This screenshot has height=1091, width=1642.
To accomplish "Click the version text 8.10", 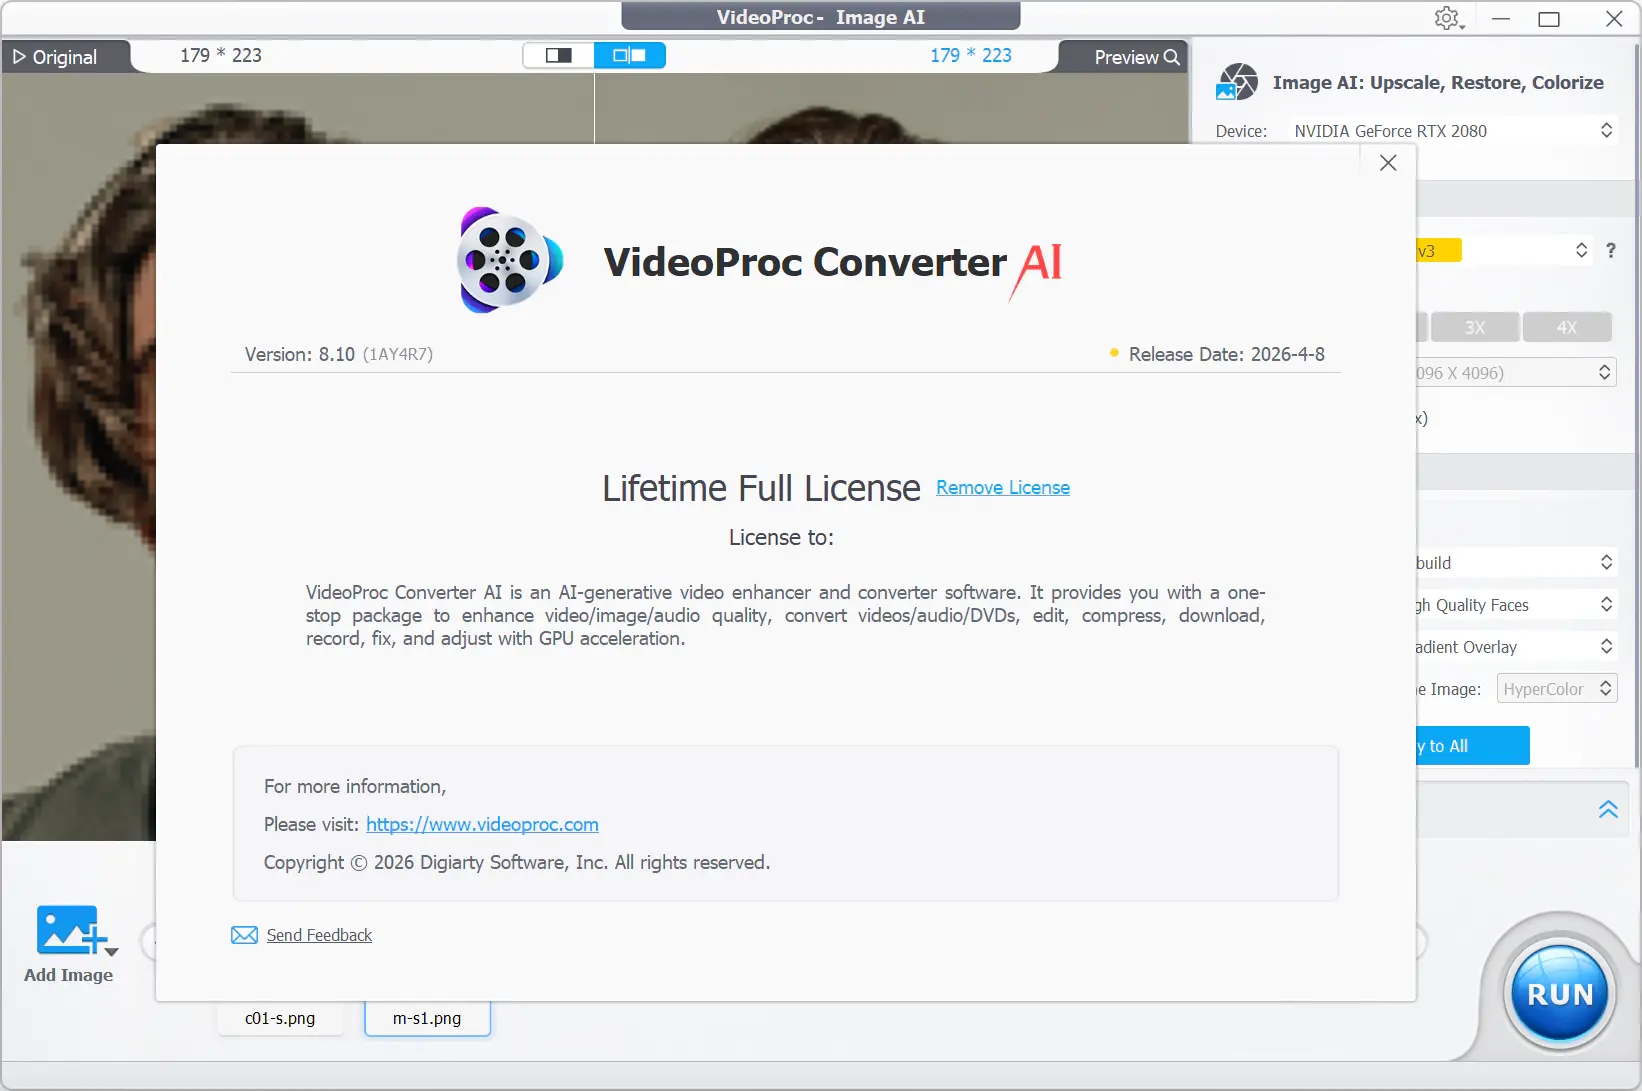I will 300,355.
